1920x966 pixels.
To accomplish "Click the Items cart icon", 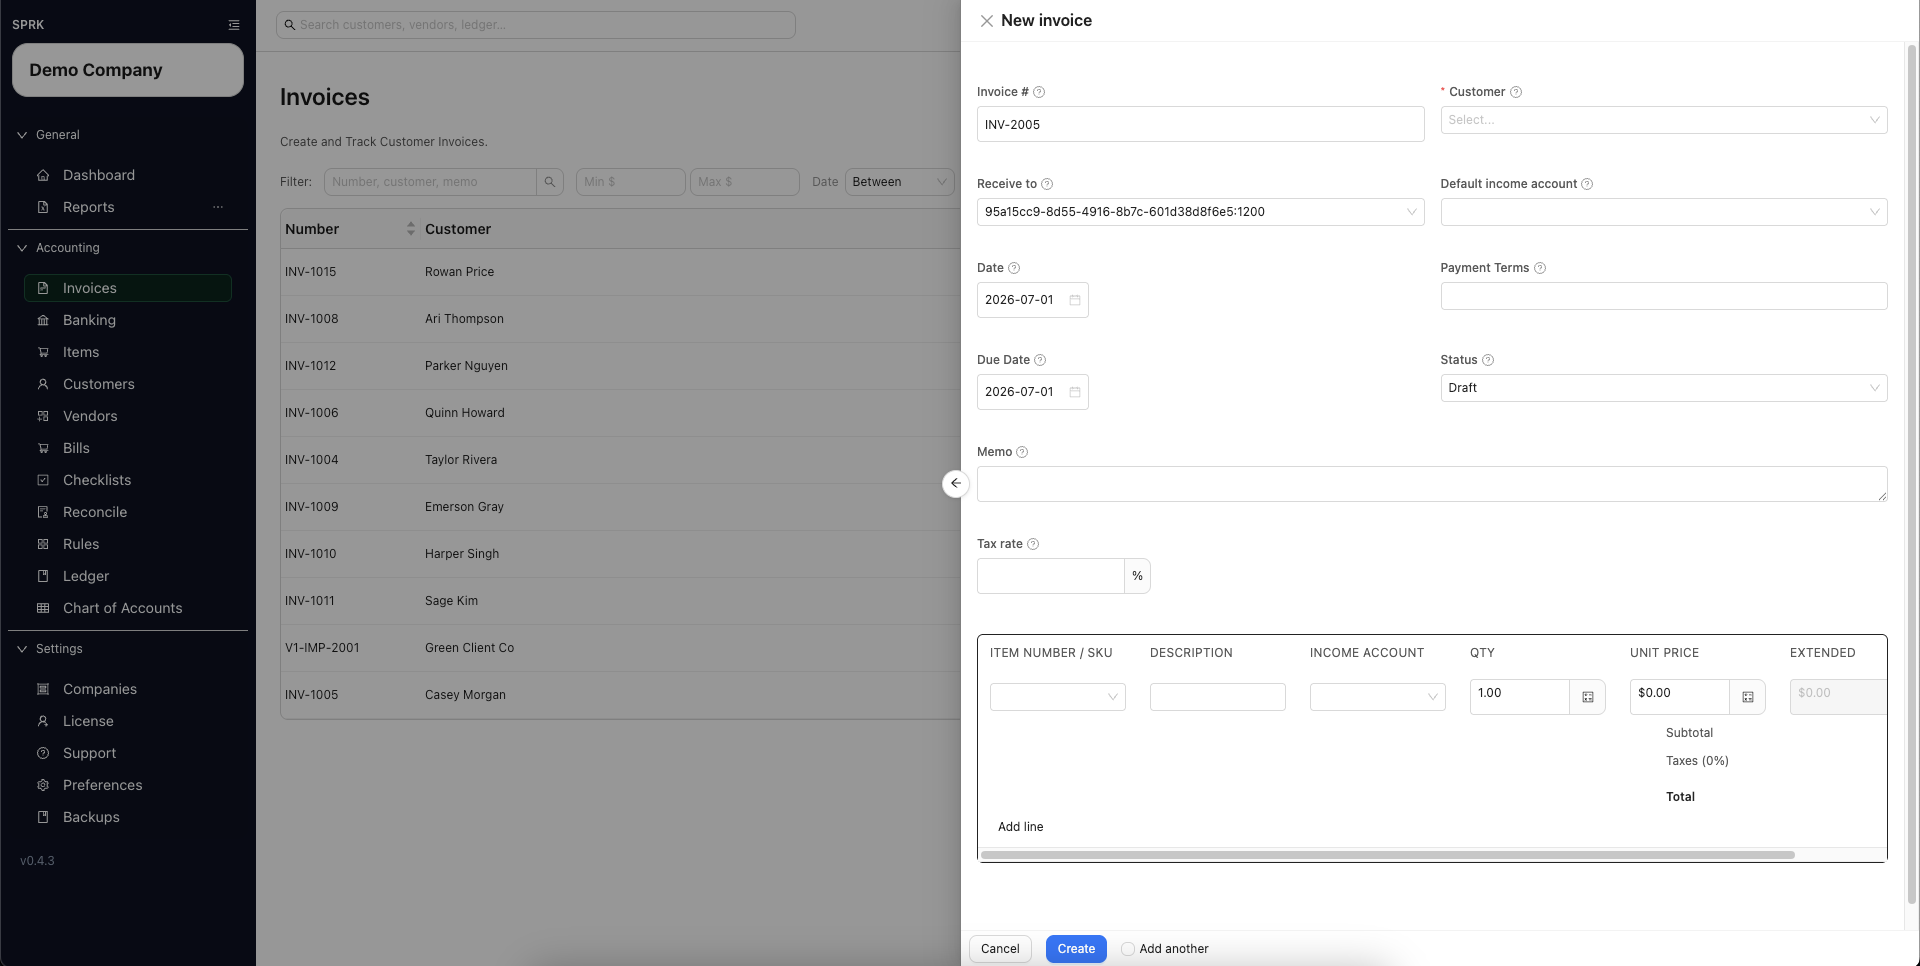I will click(43, 352).
